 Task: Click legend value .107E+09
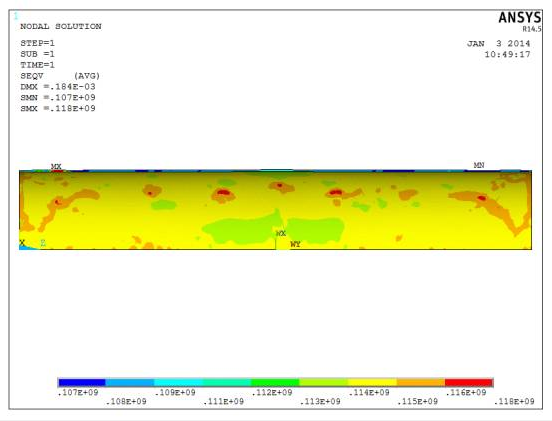pyautogui.click(x=78, y=392)
